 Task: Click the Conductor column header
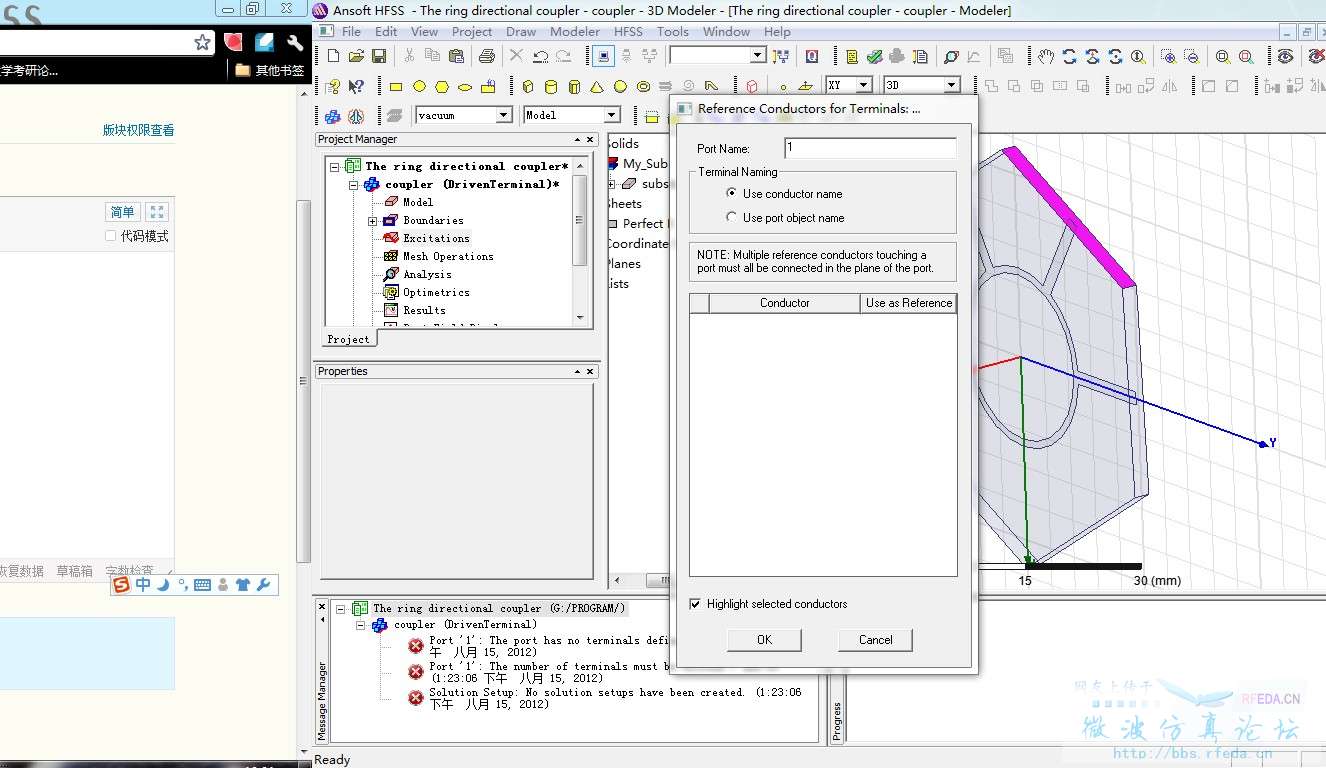(x=785, y=303)
